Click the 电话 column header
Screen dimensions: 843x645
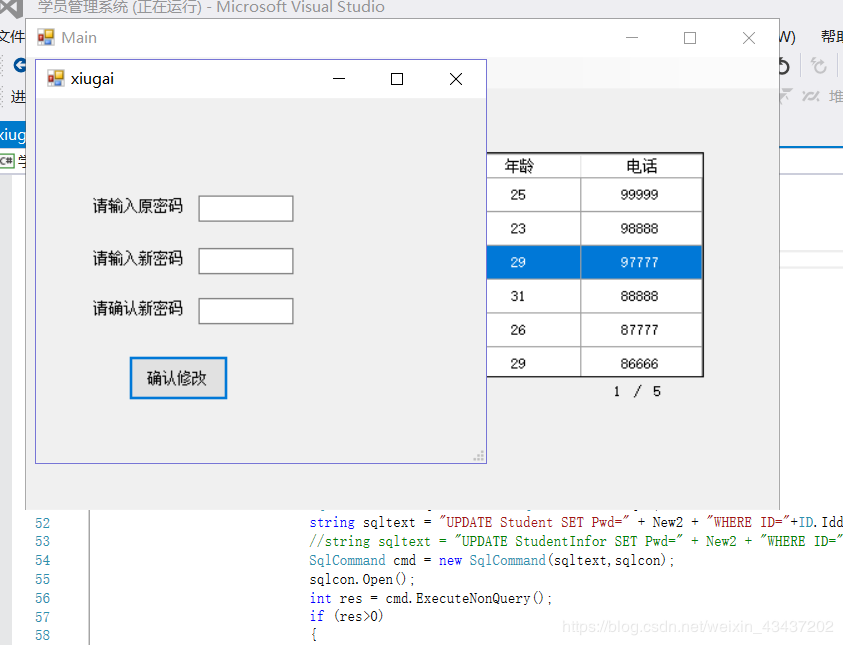(x=641, y=166)
